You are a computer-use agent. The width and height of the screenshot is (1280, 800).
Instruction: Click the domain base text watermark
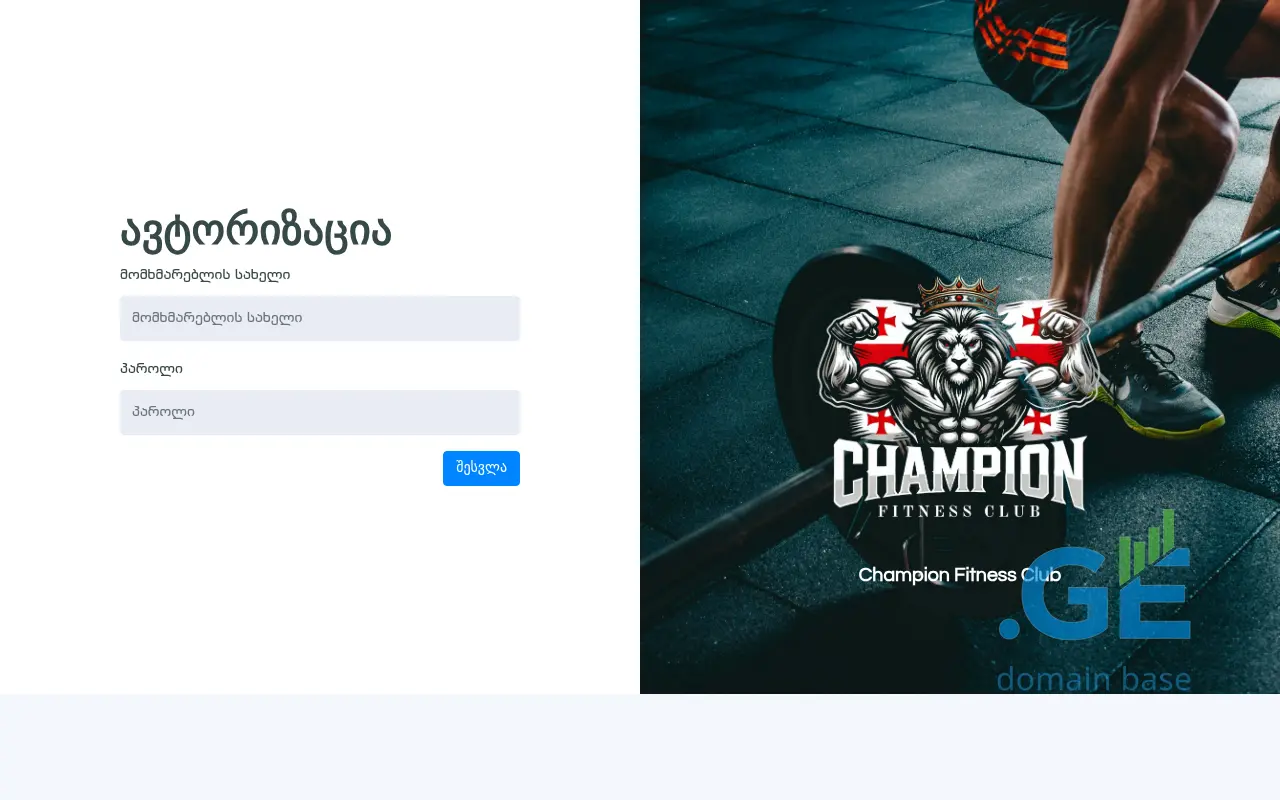click(1094, 678)
